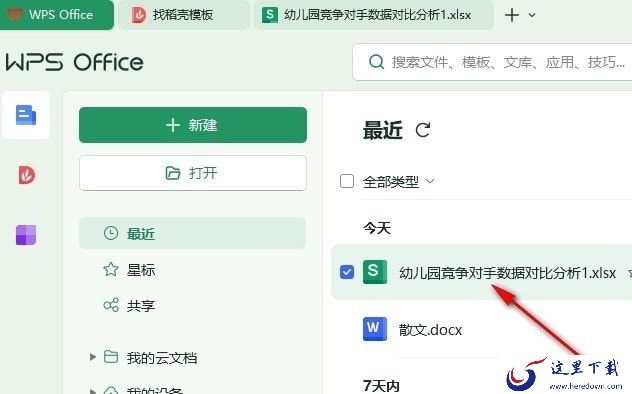Open the documents icon in left sidebar
632x394 pixels.
point(26,115)
